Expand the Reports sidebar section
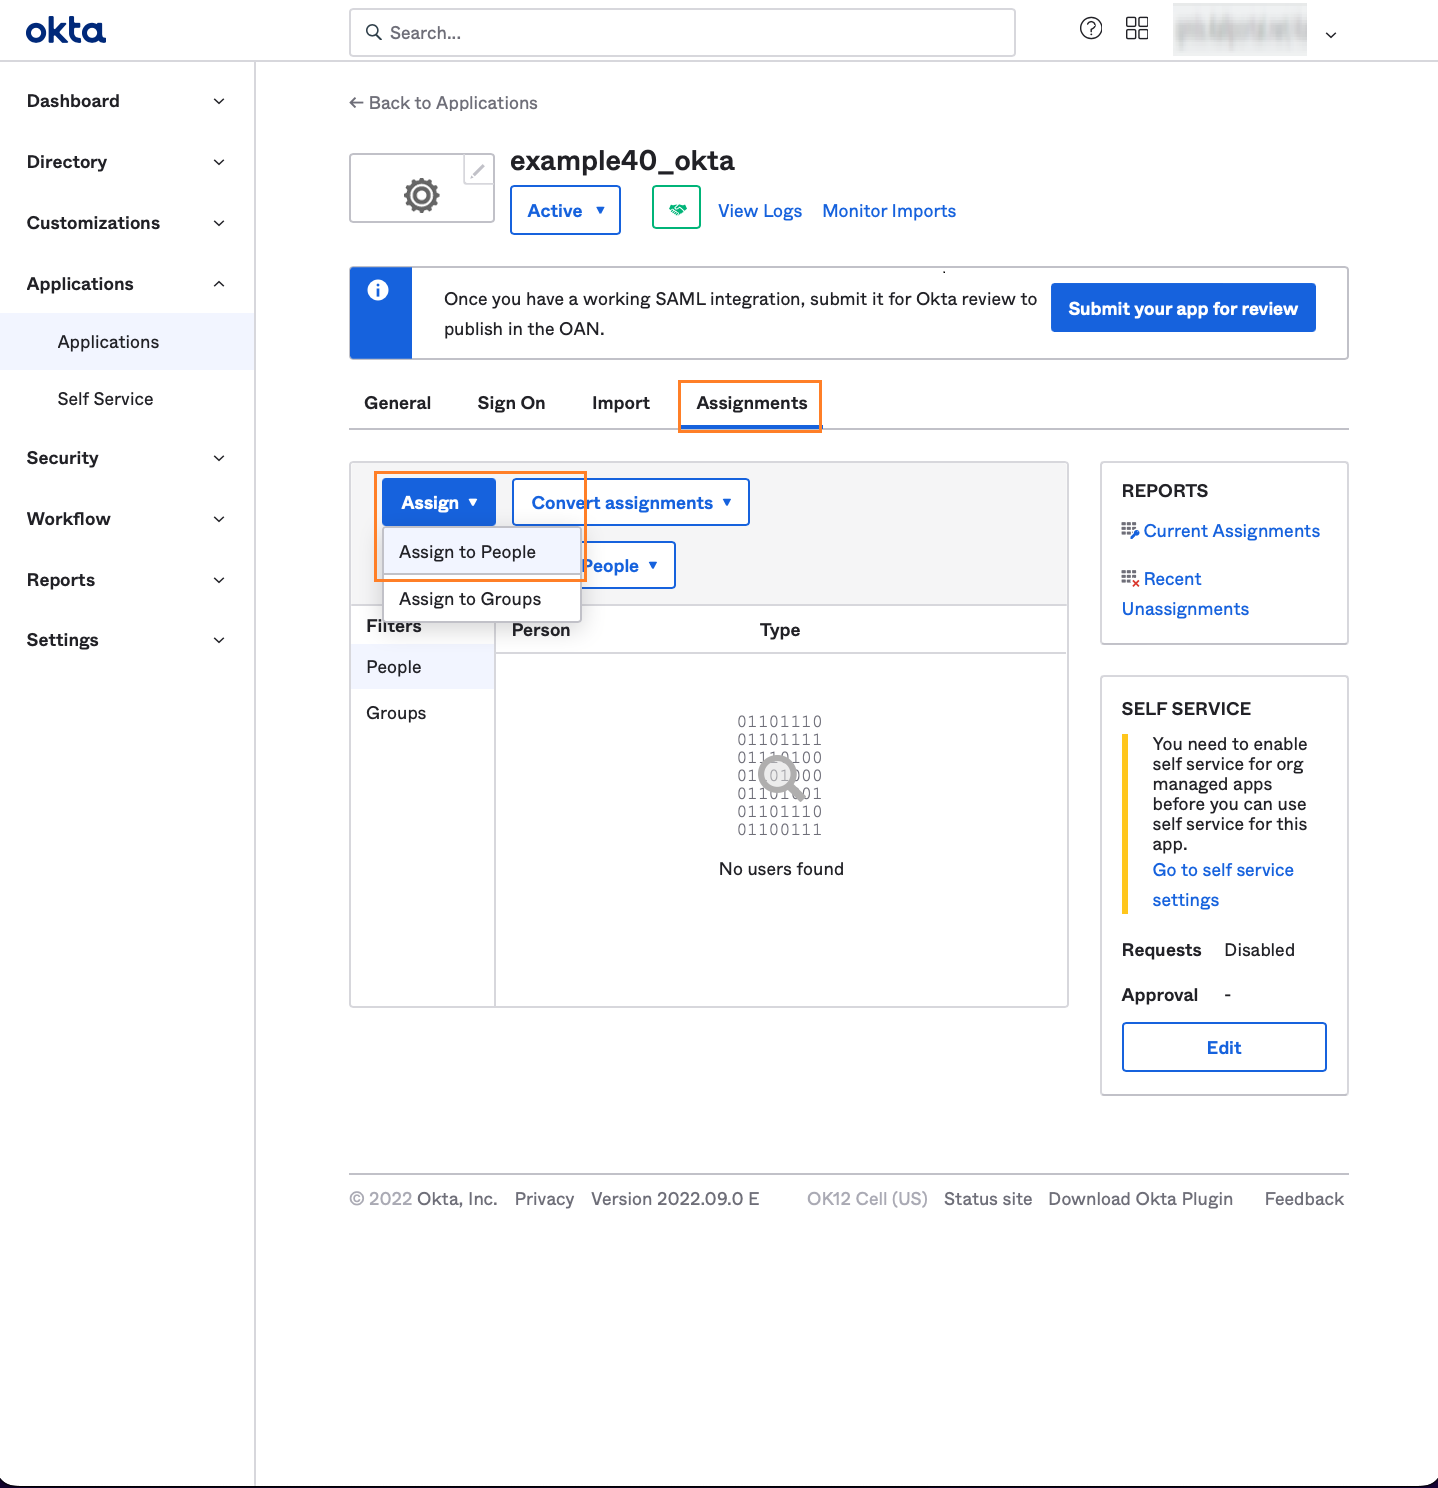The height and width of the screenshot is (1488, 1438). (126, 580)
